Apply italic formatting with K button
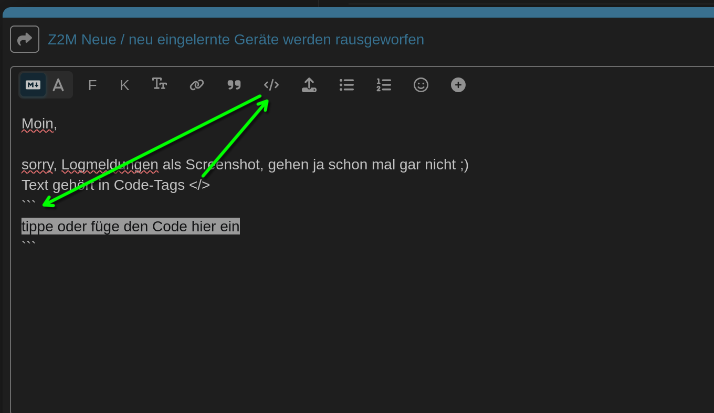Viewport: 714px width, 413px height. coord(124,85)
